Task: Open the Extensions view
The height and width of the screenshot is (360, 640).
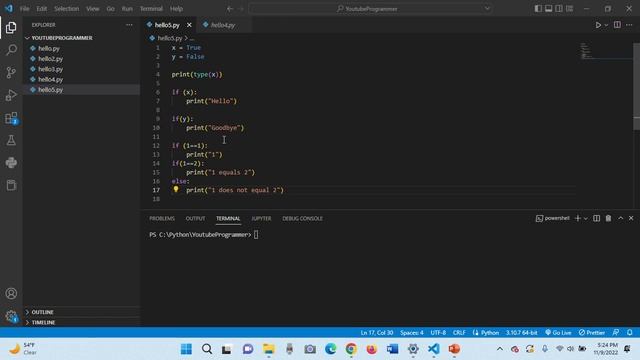Action: tap(11, 118)
